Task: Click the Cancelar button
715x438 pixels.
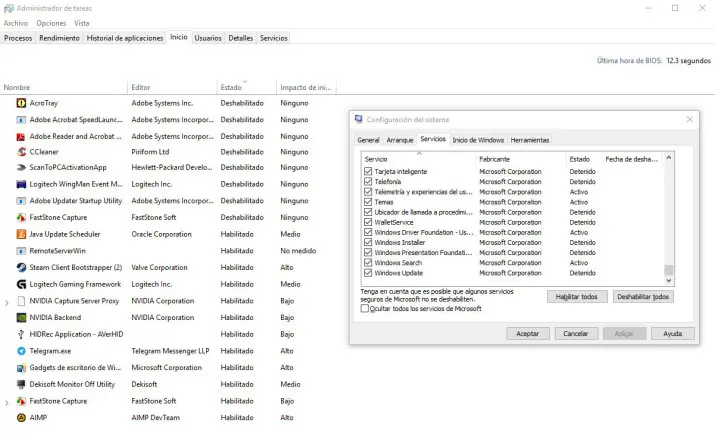Action: (x=575, y=334)
